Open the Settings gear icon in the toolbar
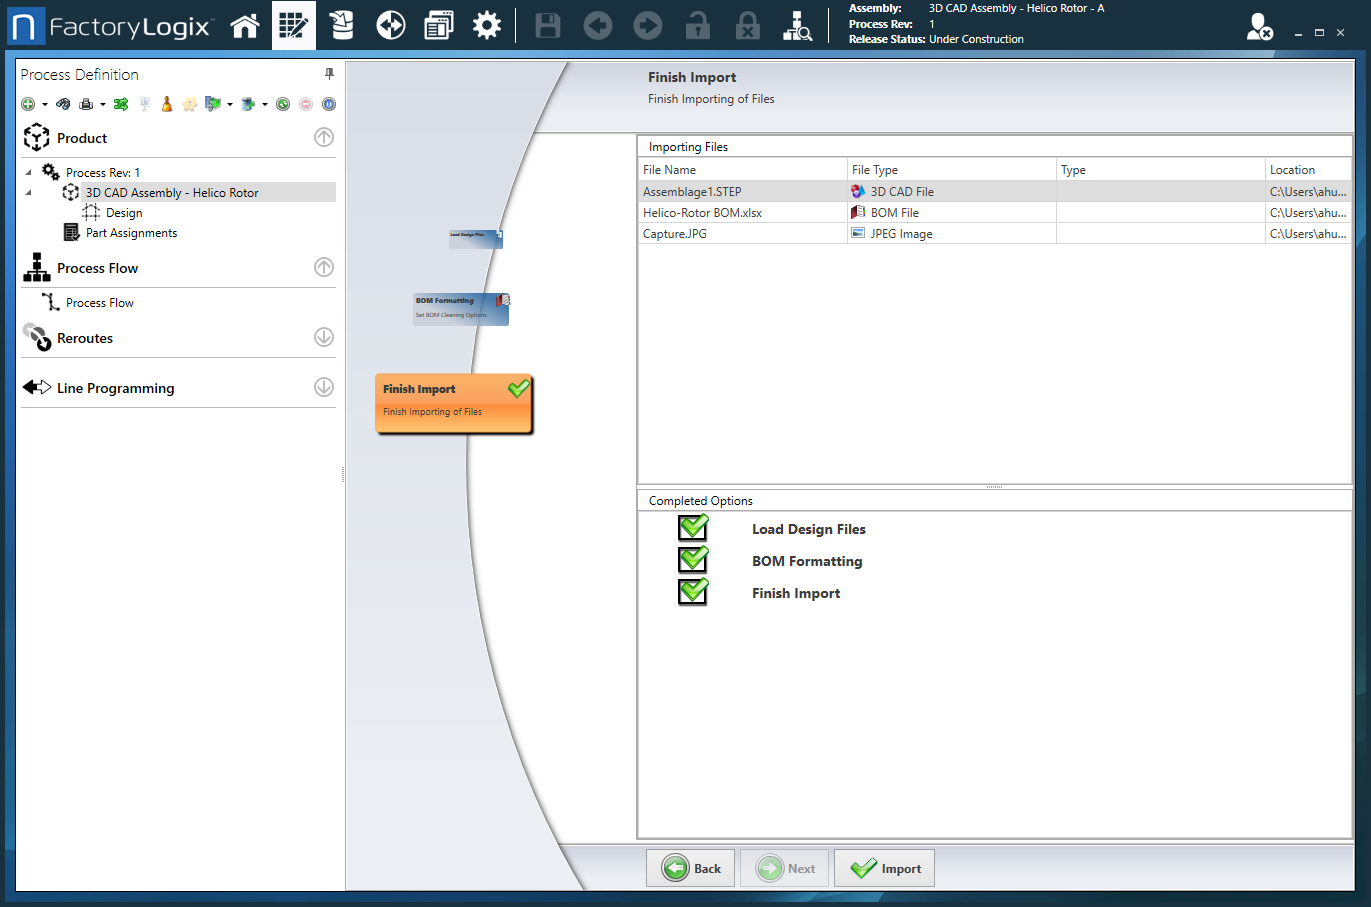 487,25
